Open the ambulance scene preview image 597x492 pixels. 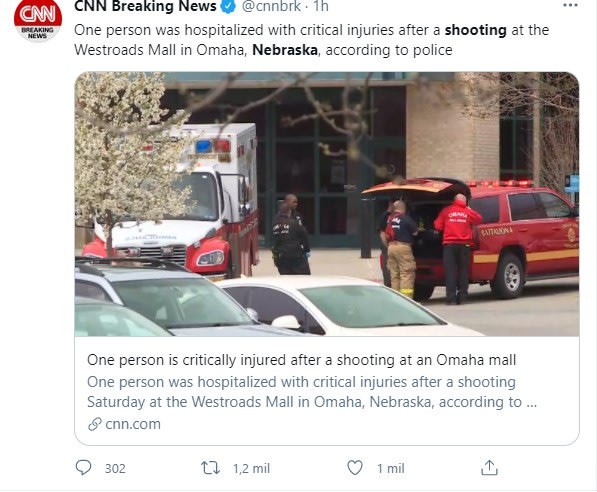coord(327,204)
